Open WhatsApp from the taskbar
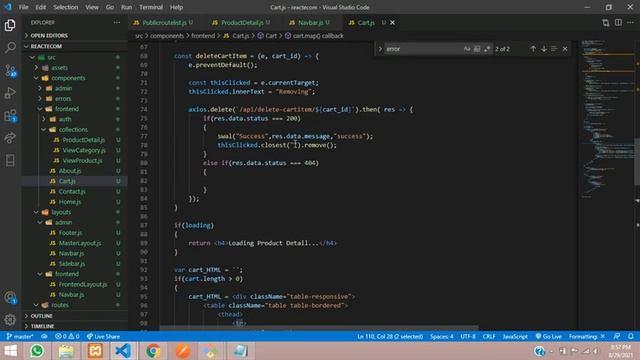 37,351
